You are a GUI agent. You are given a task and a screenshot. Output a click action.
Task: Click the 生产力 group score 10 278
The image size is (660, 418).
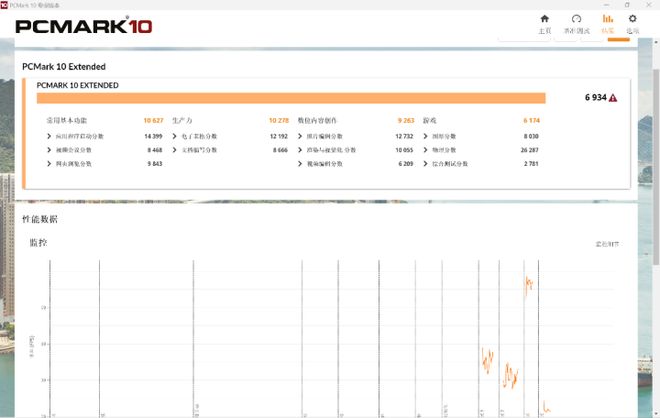point(279,120)
